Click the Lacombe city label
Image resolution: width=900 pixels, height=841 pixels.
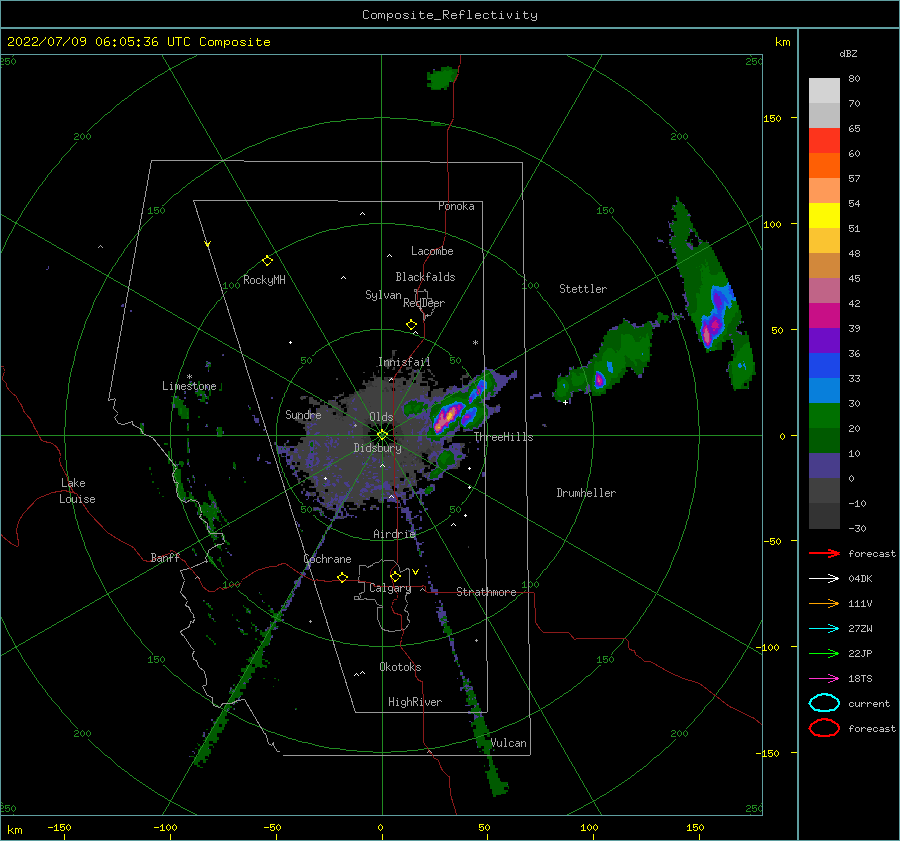[x=432, y=251]
